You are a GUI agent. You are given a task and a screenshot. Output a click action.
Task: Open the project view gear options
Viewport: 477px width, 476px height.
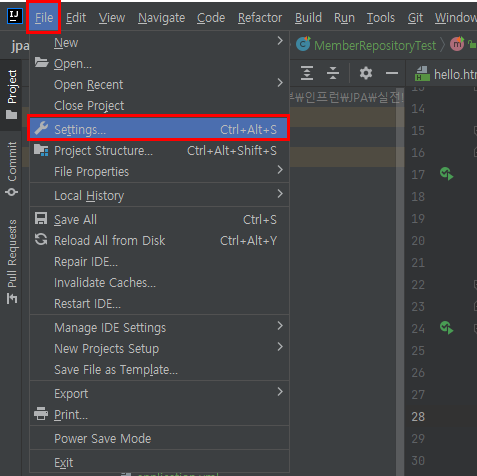(x=366, y=73)
